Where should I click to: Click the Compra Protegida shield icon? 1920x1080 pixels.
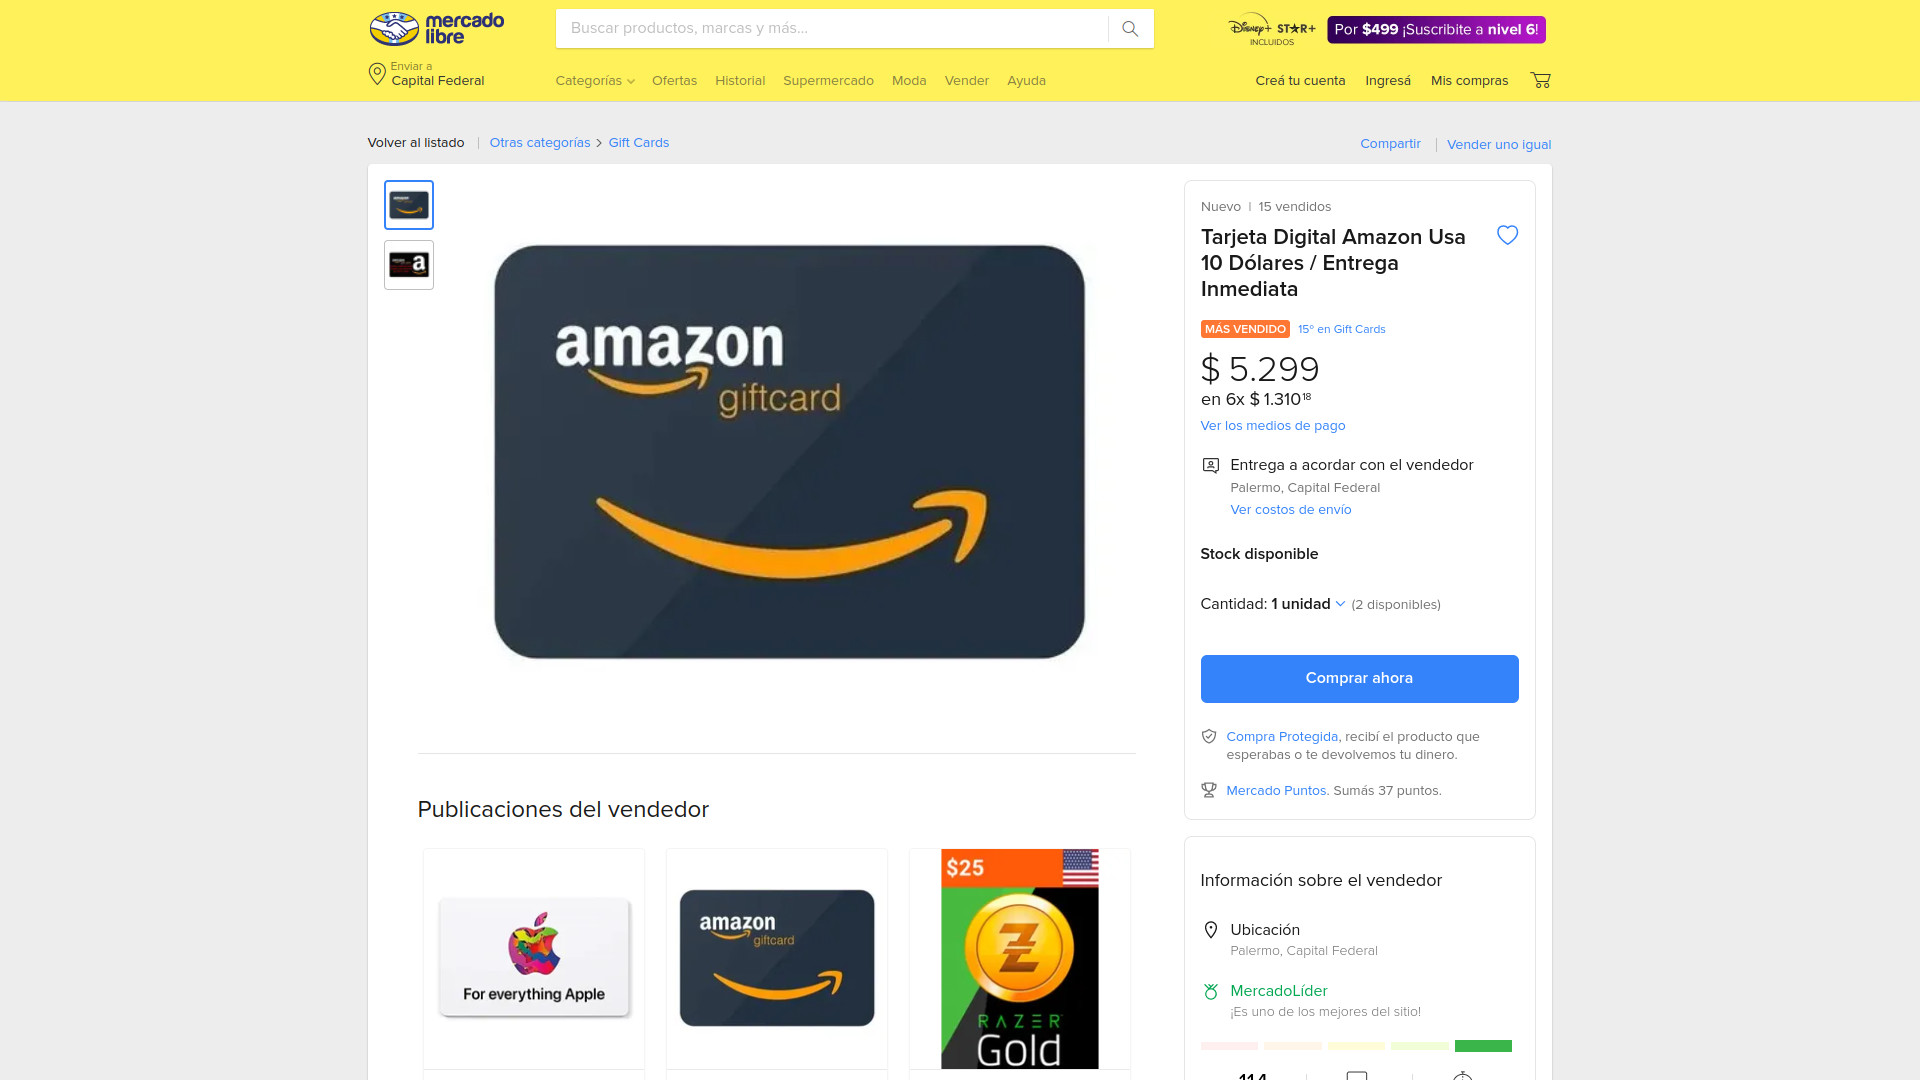tap(1209, 737)
